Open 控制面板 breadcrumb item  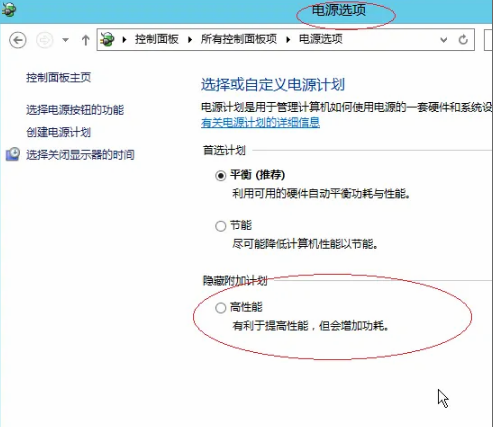coord(157,39)
